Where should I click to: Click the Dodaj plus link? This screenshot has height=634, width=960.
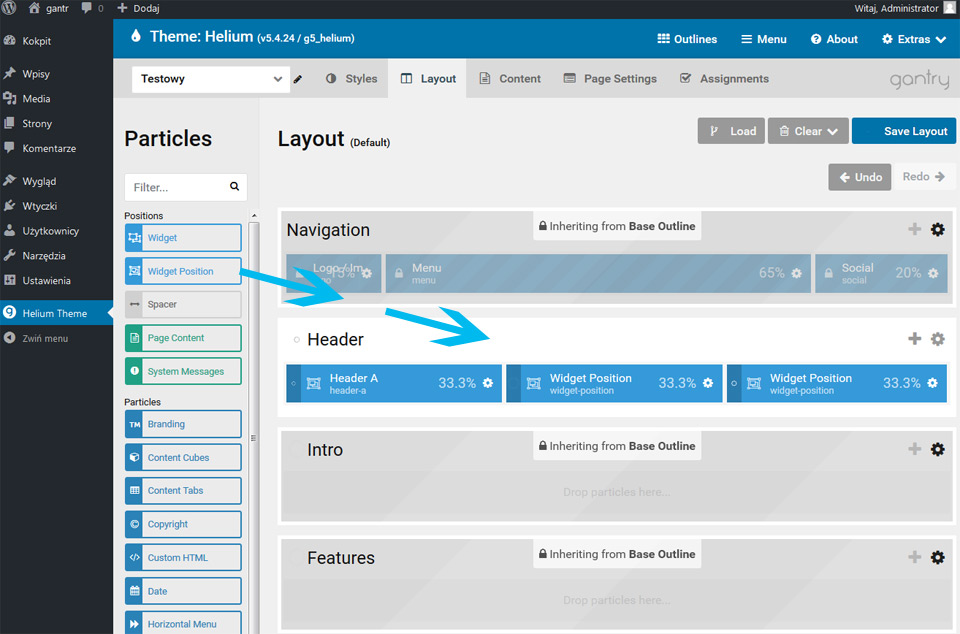pos(138,8)
